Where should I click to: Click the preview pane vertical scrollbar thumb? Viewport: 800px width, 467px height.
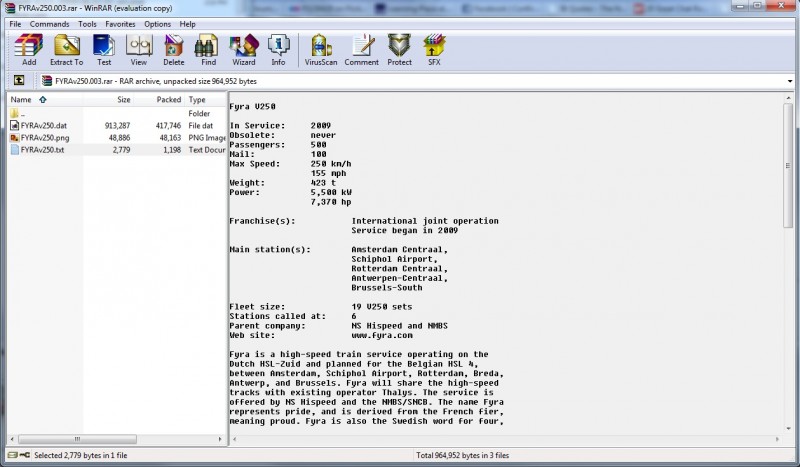[788, 165]
